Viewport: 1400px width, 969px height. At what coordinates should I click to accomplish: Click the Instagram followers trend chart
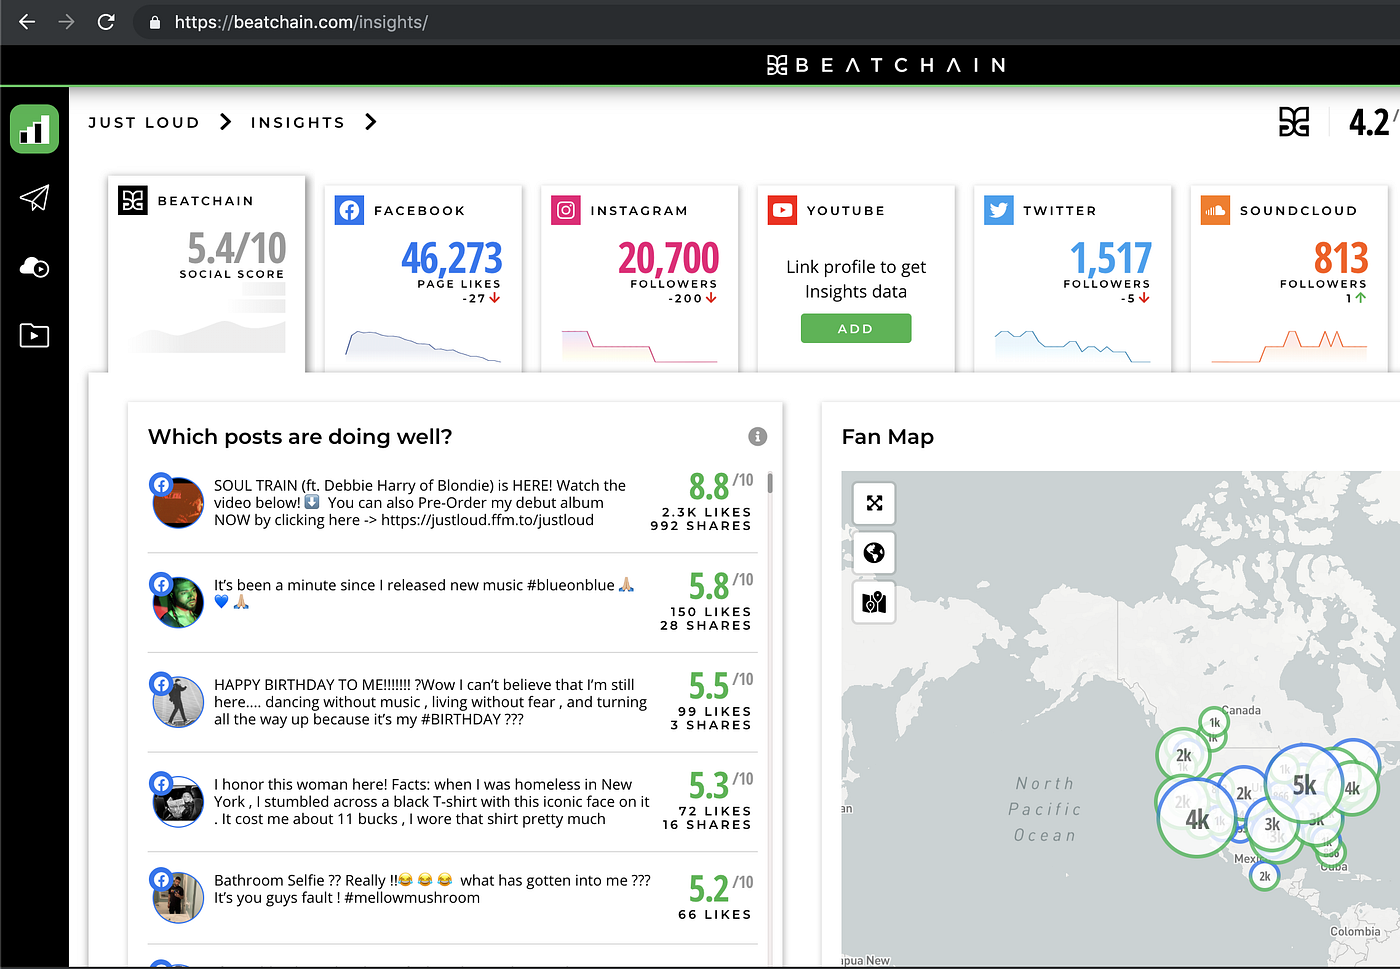coord(640,345)
